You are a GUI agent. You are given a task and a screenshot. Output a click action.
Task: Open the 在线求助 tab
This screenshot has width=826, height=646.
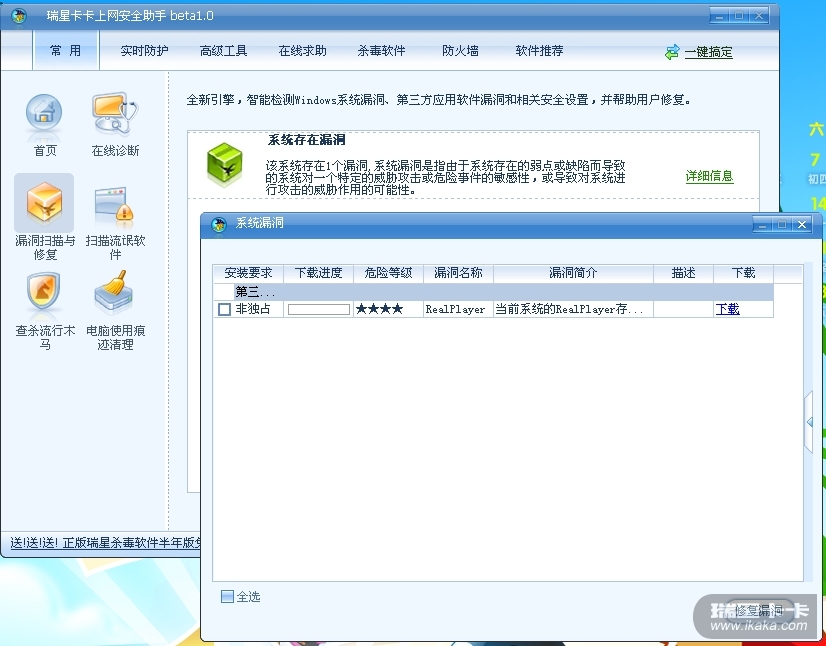click(x=302, y=51)
